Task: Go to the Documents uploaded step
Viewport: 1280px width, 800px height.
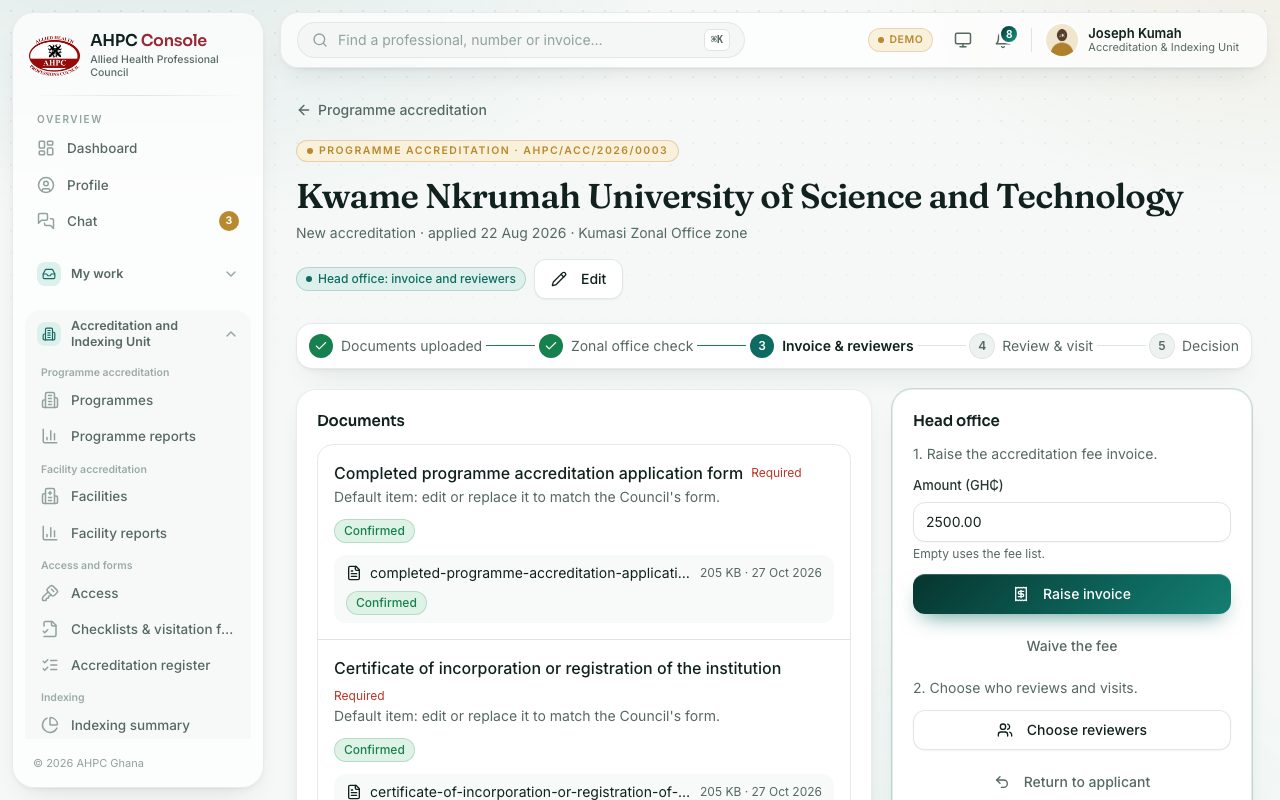Action: [395, 346]
